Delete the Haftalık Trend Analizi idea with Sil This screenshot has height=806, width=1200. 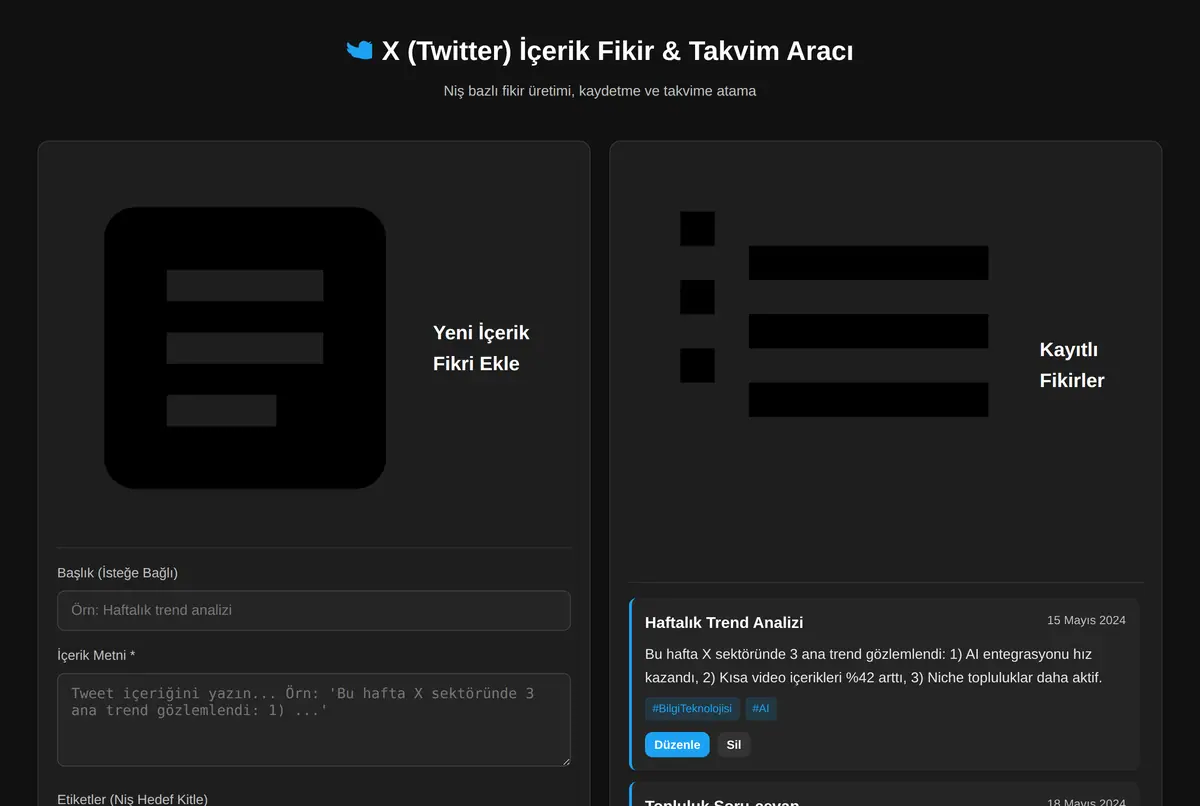pos(734,745)
